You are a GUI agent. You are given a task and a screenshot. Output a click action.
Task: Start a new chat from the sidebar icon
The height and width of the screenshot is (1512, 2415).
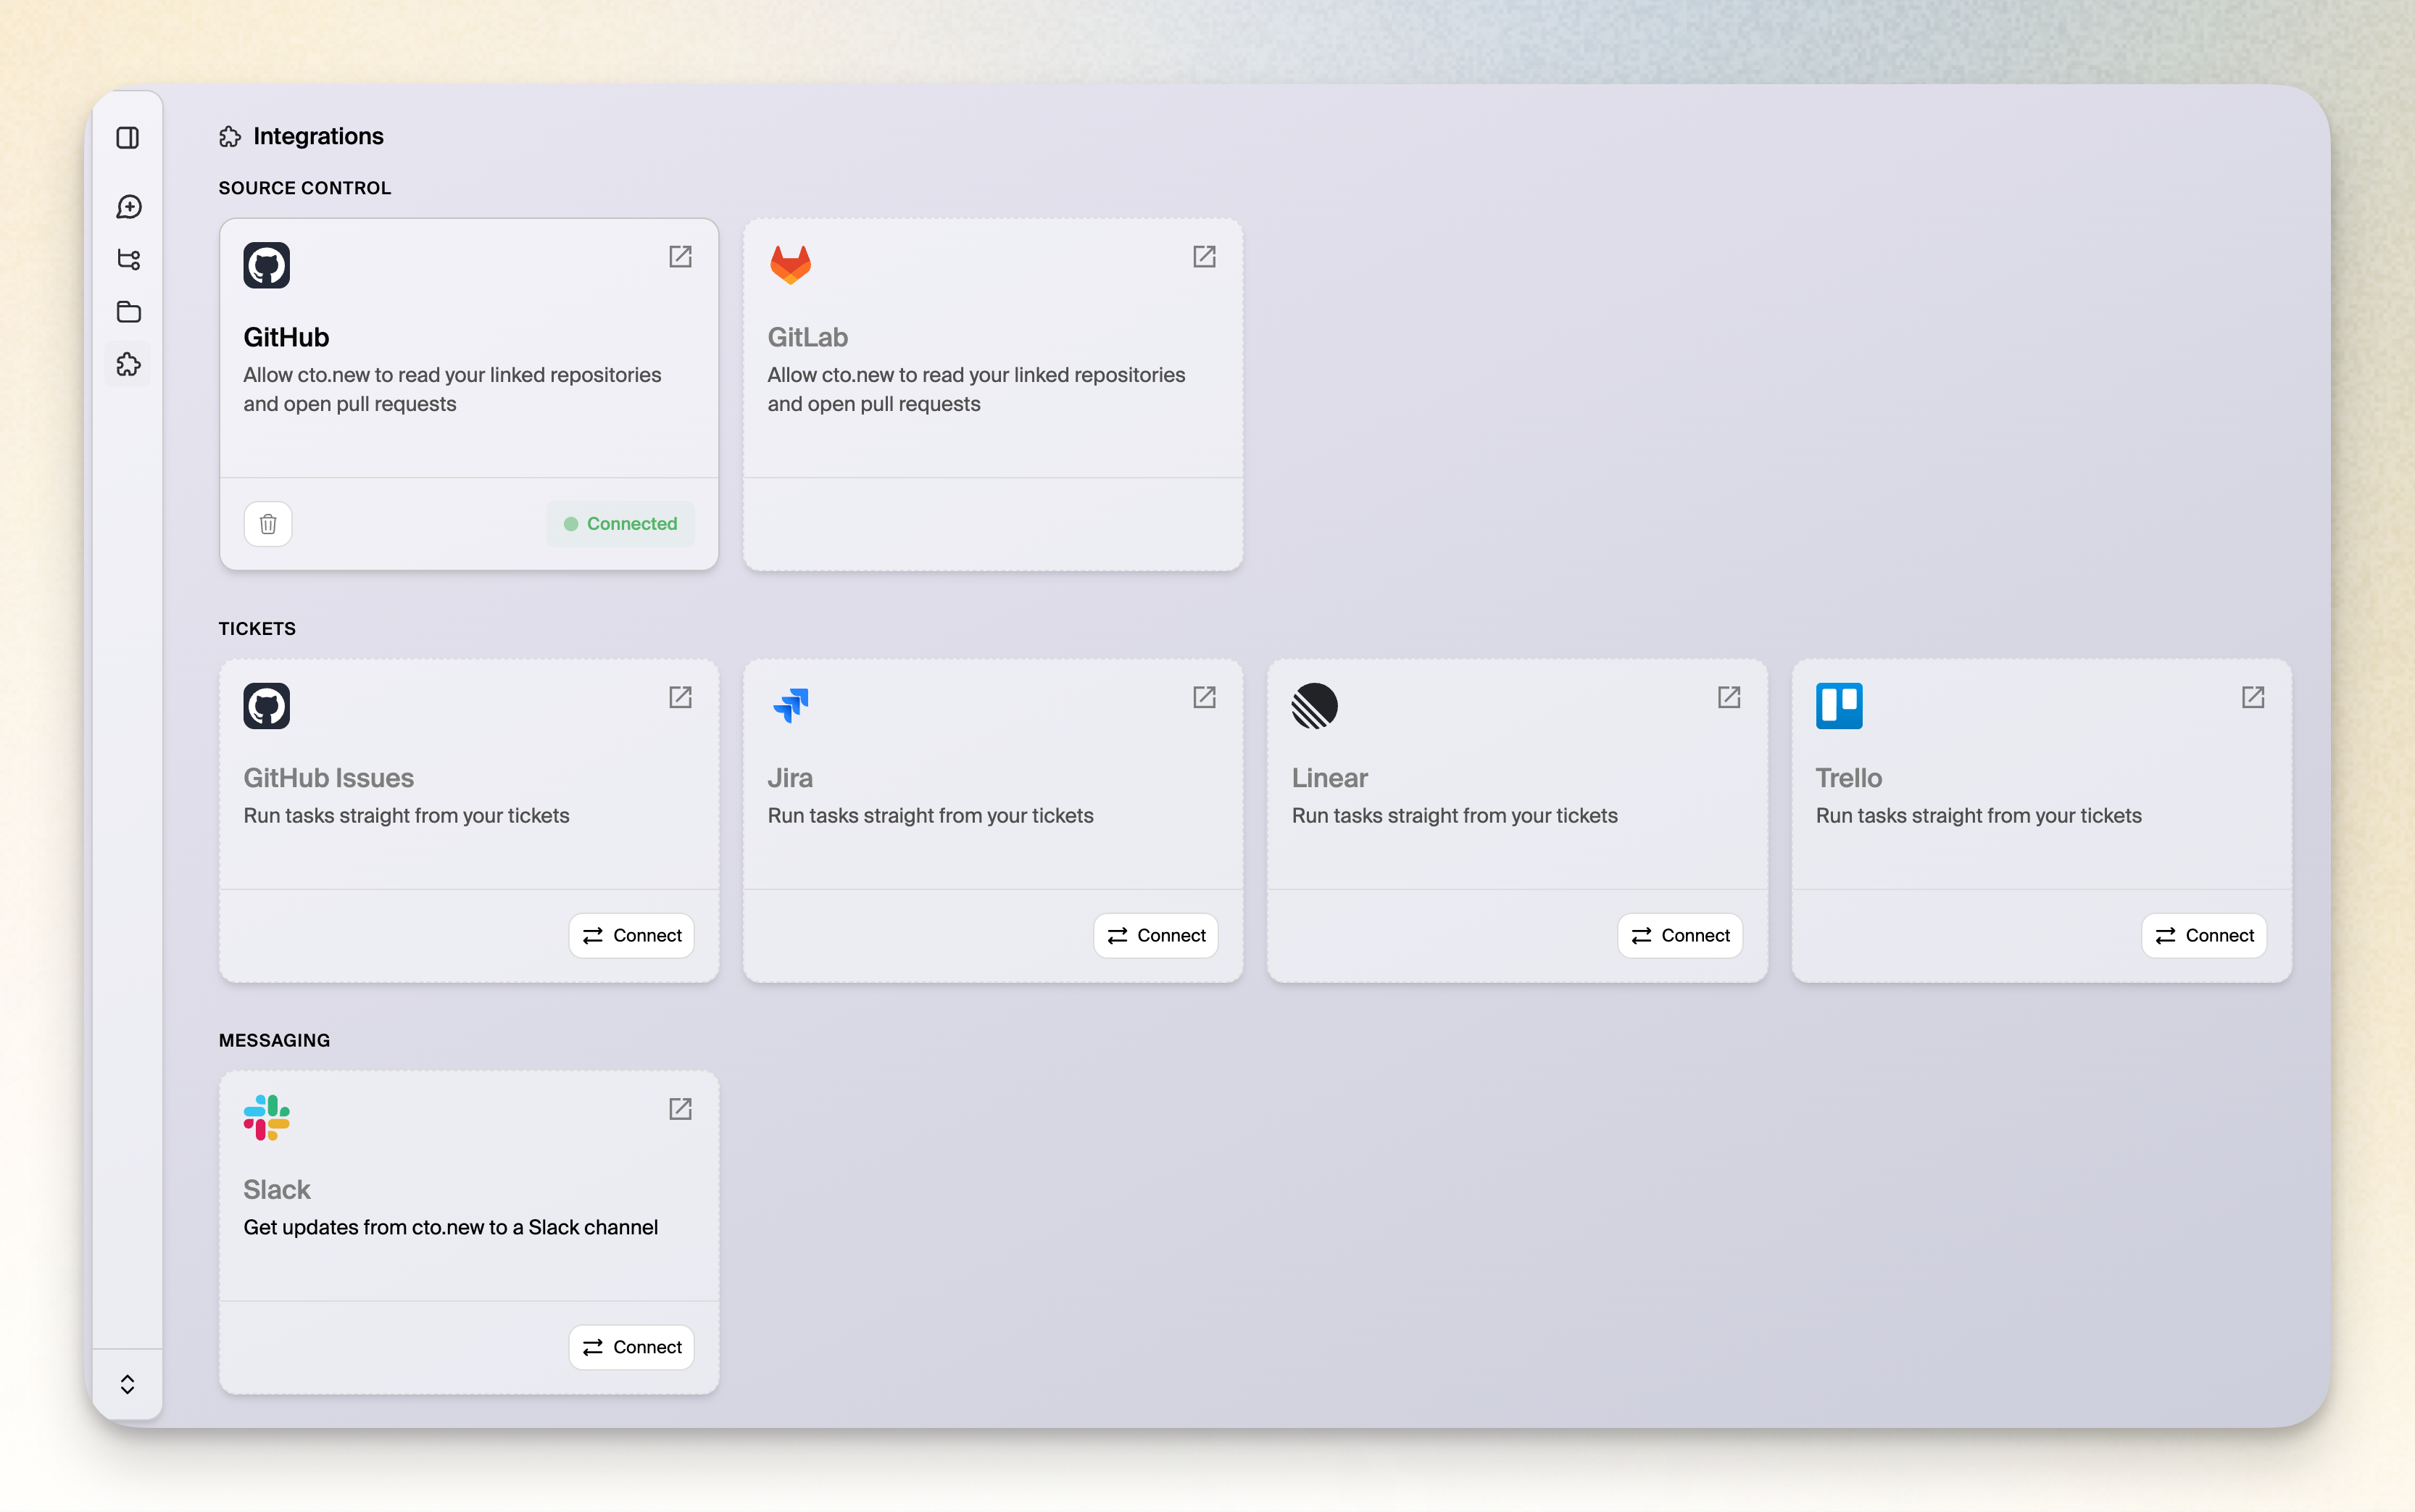pos(128,207)
